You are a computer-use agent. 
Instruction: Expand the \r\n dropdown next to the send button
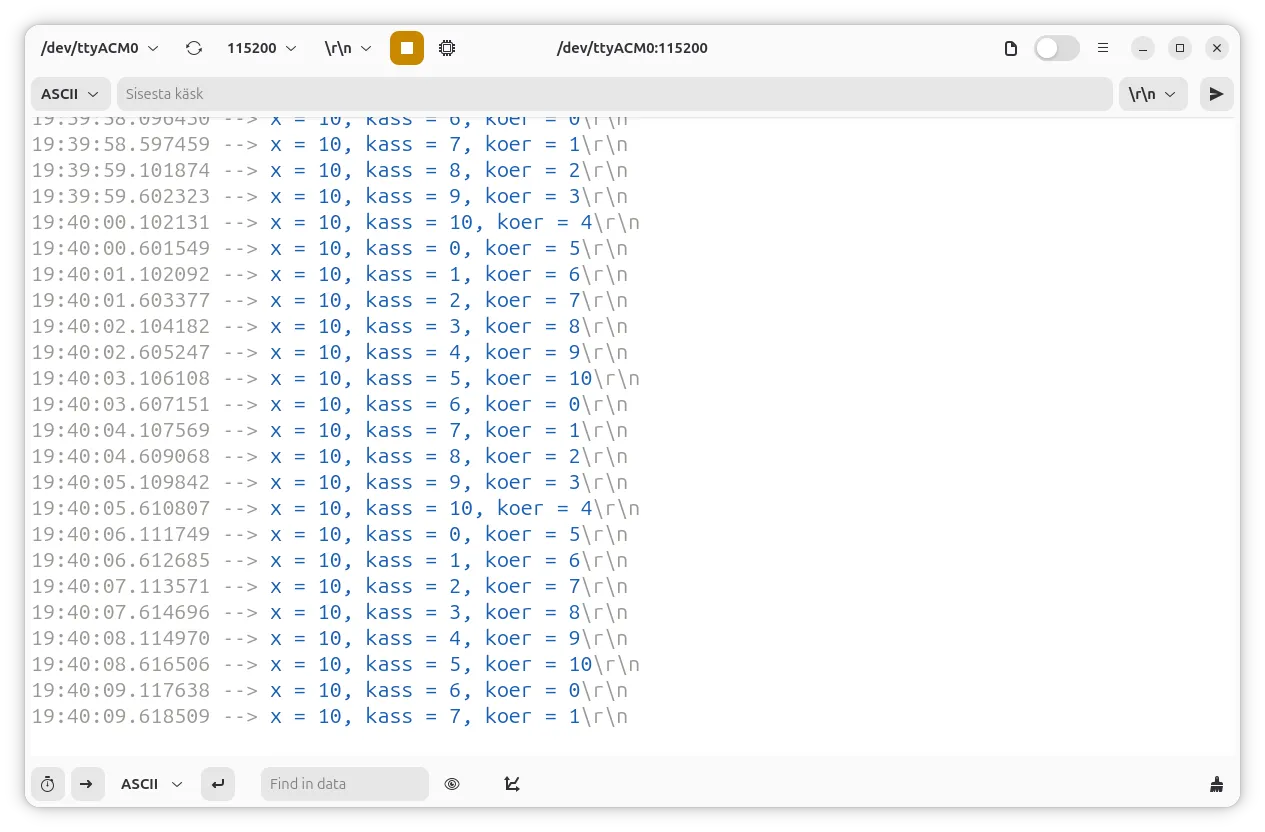(x=1153, y=94)
